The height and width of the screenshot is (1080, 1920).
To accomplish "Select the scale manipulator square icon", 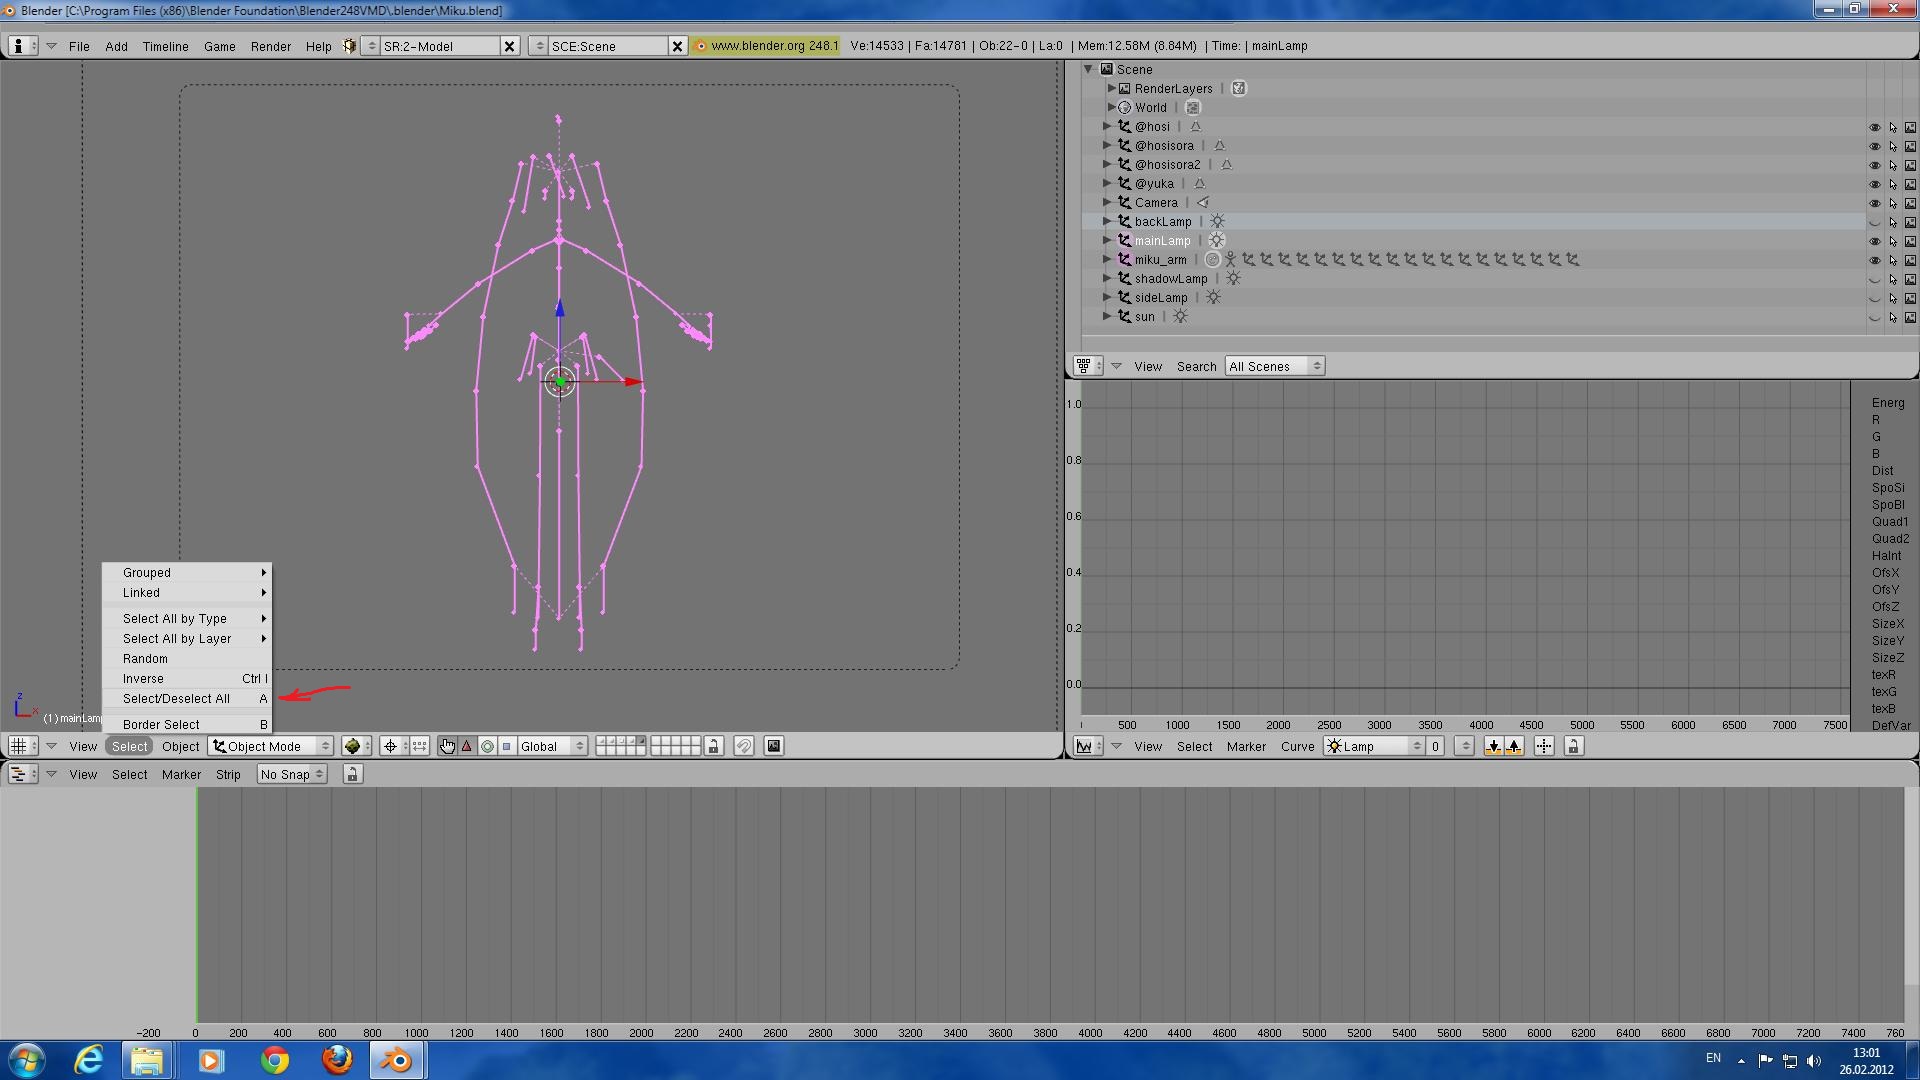I will click(506, 746).
